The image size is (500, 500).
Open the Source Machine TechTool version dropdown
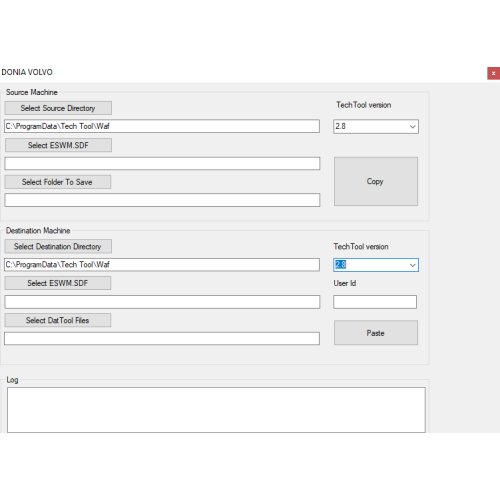pos(376,126)
